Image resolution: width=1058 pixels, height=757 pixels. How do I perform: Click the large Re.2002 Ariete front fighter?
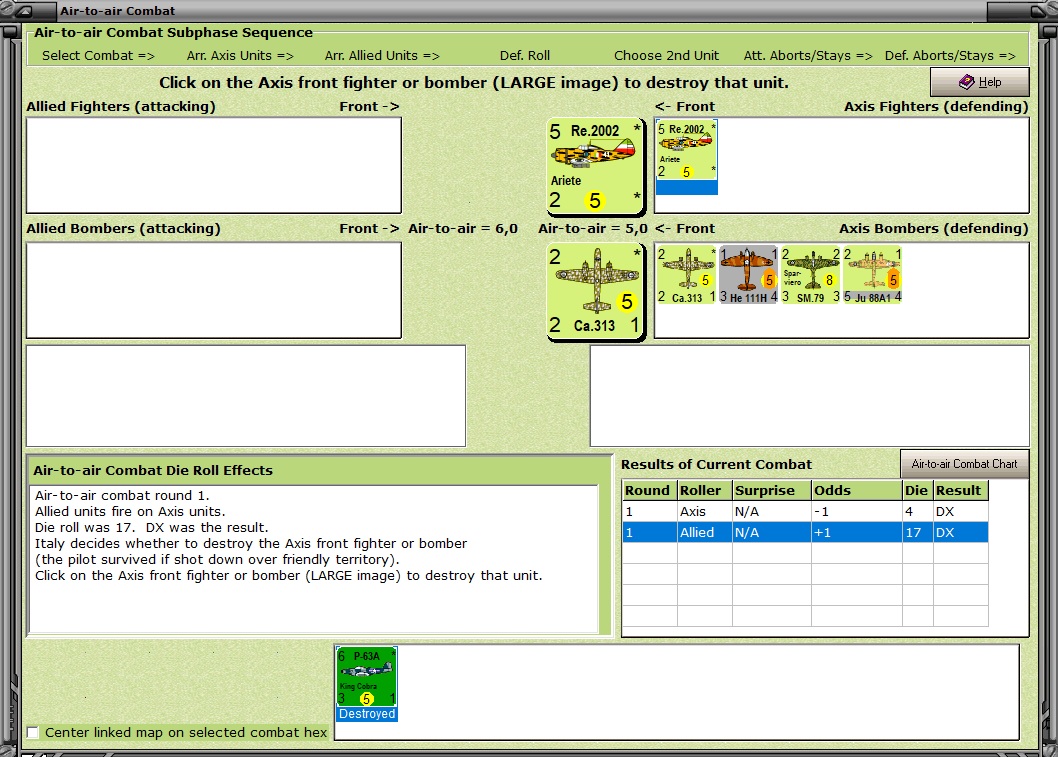(x=595, y=165)
